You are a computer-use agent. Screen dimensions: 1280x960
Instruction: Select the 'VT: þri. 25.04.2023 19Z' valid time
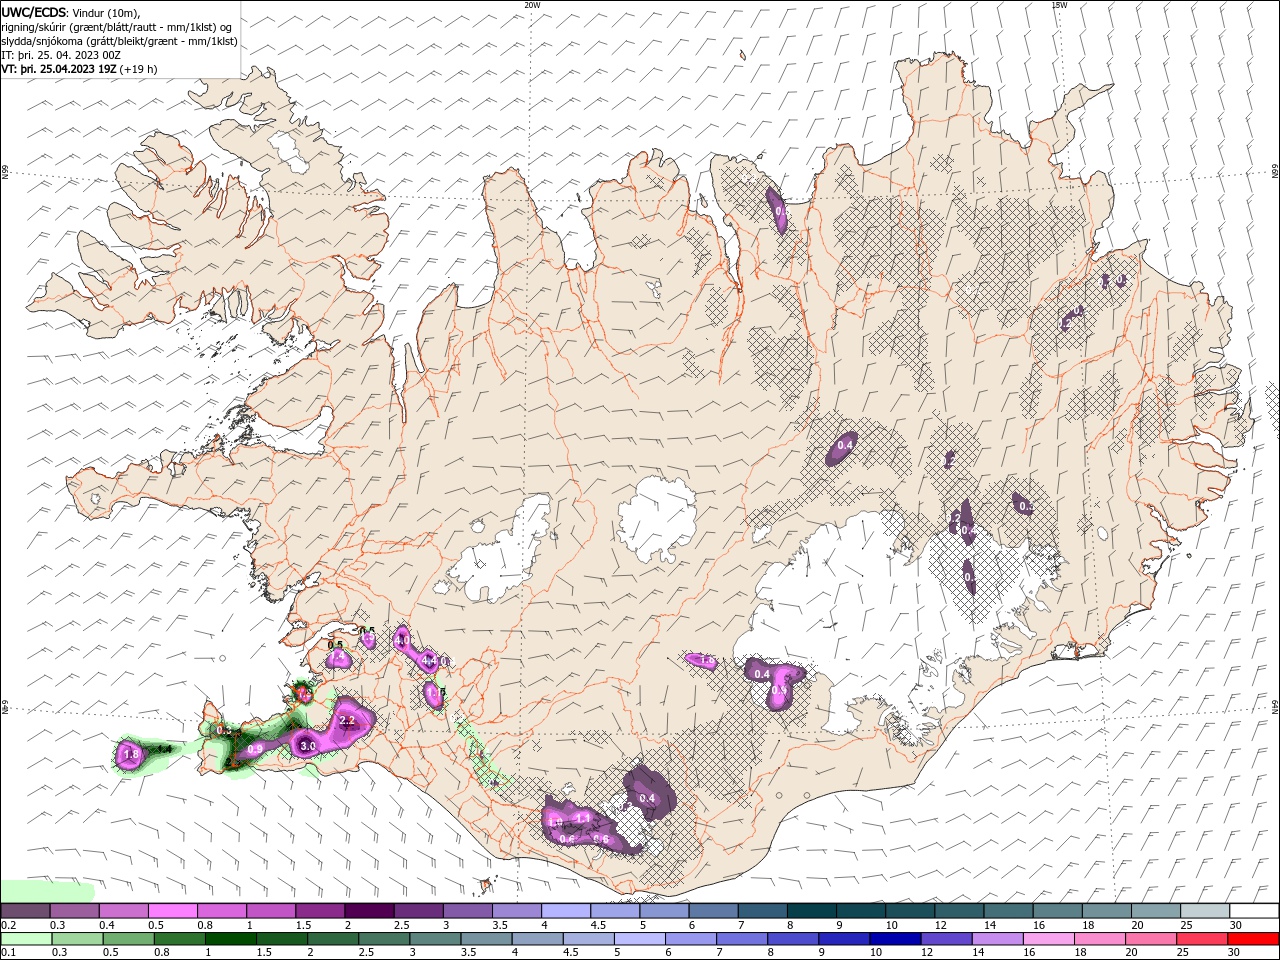click(59, 69)
